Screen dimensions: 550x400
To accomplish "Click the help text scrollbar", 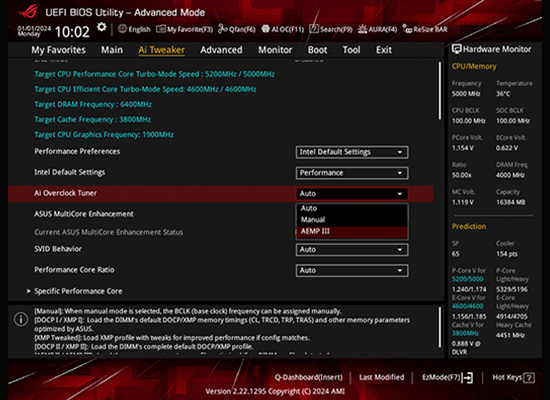I will coord(440,327).
